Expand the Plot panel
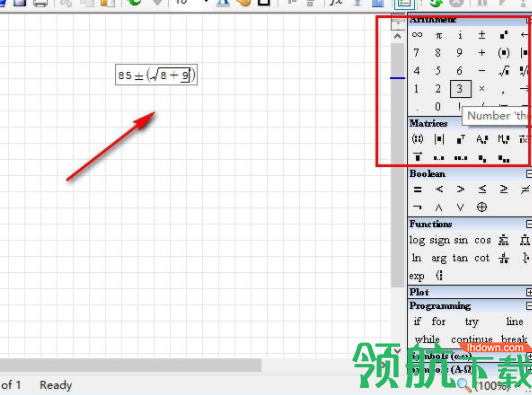The height and width of the screenshot is (395, 532). pos(529,292)
